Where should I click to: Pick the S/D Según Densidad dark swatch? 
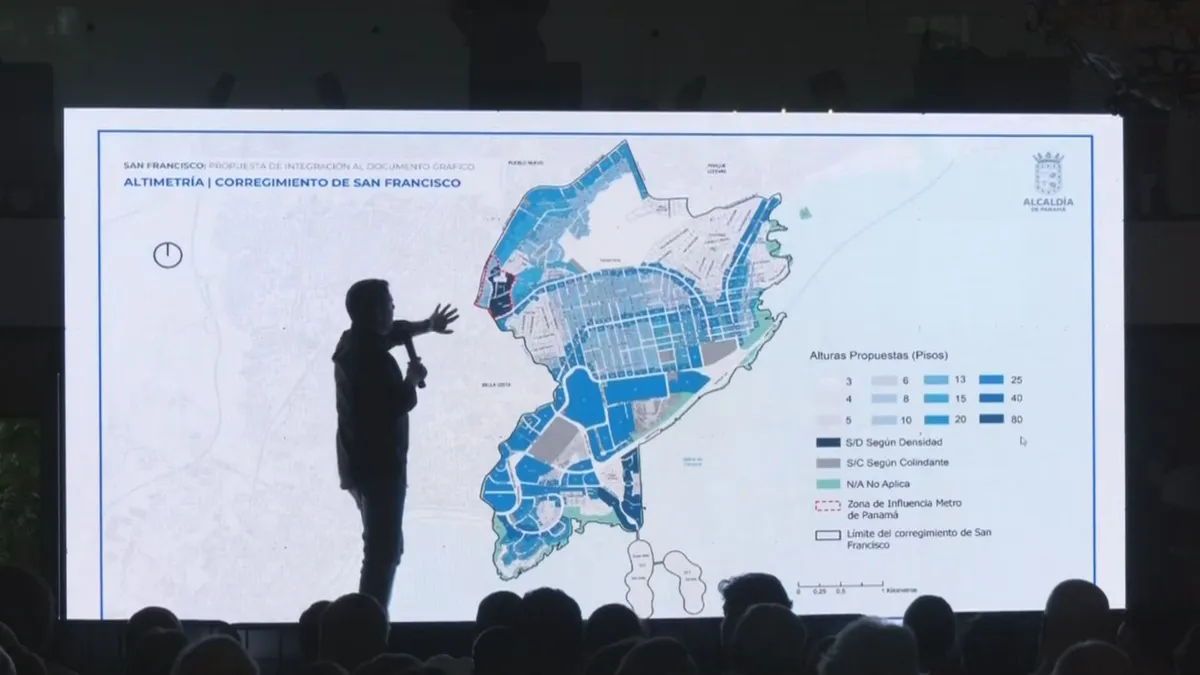(x=828, y=442)
